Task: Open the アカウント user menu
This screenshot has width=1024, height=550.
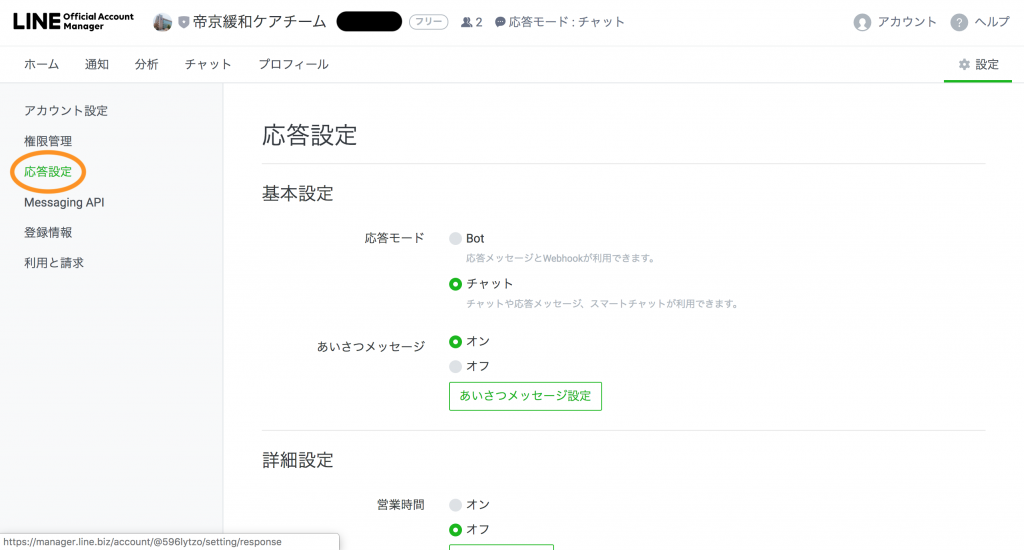Action: pyautogui.click(x=896, y=22)
